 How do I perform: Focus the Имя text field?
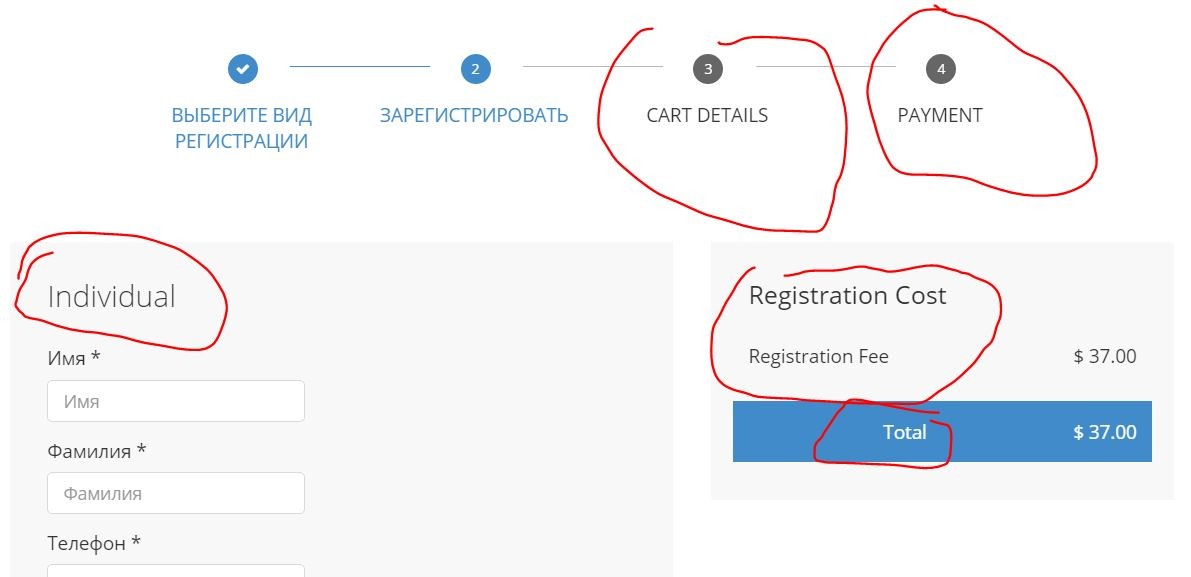tap(175, 401)
